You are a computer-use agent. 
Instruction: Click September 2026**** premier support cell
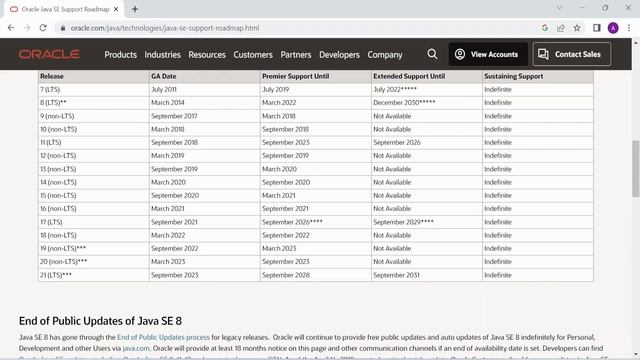[x=316, y=222]
